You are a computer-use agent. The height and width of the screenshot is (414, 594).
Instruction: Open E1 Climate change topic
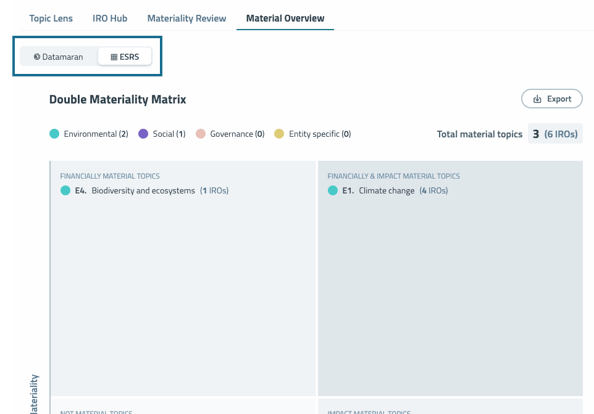point(395,191)
